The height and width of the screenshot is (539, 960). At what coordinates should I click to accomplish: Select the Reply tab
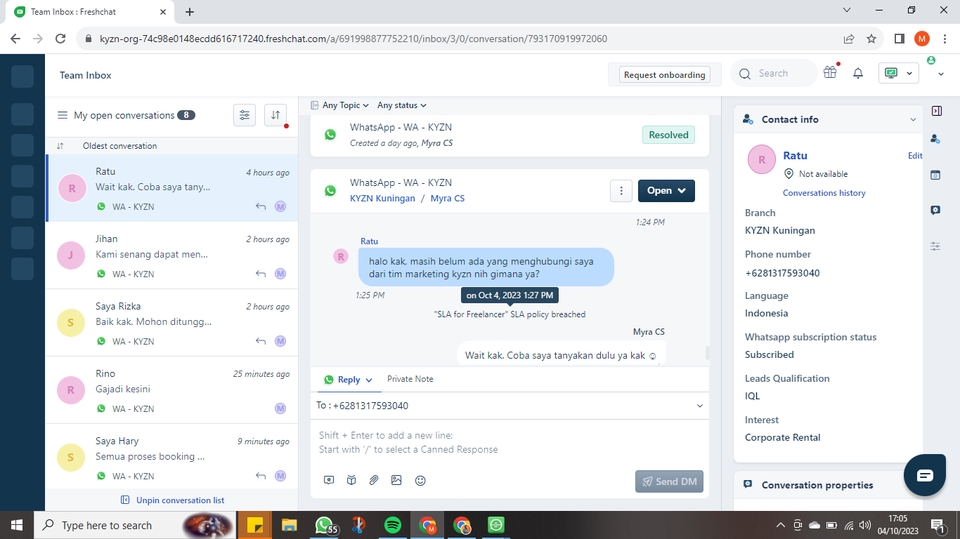pos(348,380)
